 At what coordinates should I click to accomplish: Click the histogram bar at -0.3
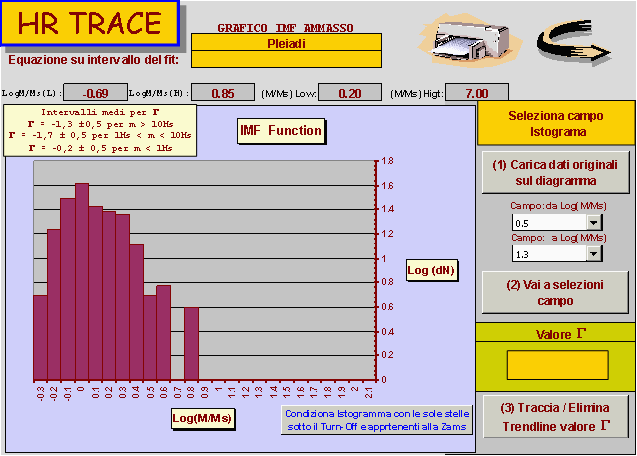pyautogui.click(x=40, y=338)
